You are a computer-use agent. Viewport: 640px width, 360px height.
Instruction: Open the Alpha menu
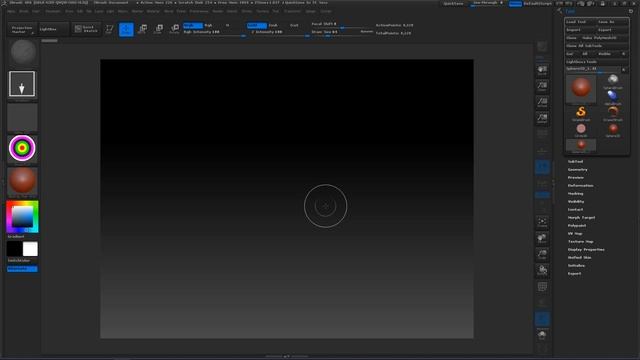11,11
